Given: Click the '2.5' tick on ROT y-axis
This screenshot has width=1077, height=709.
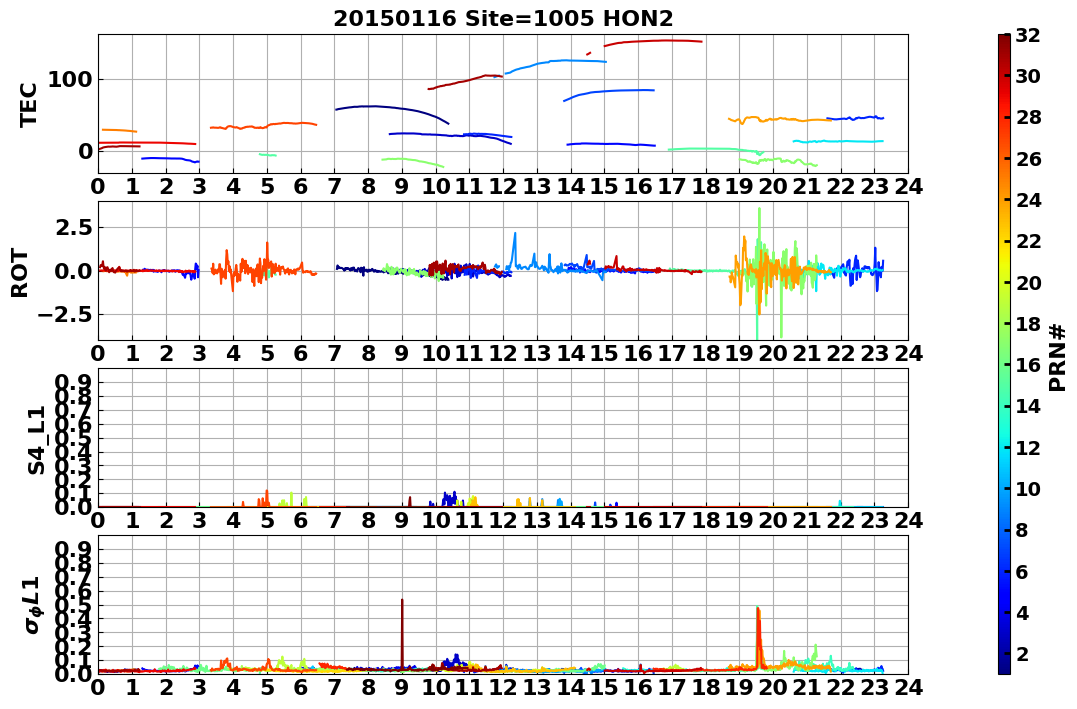Looking at the screenshot, I should [x=73, y=227].
